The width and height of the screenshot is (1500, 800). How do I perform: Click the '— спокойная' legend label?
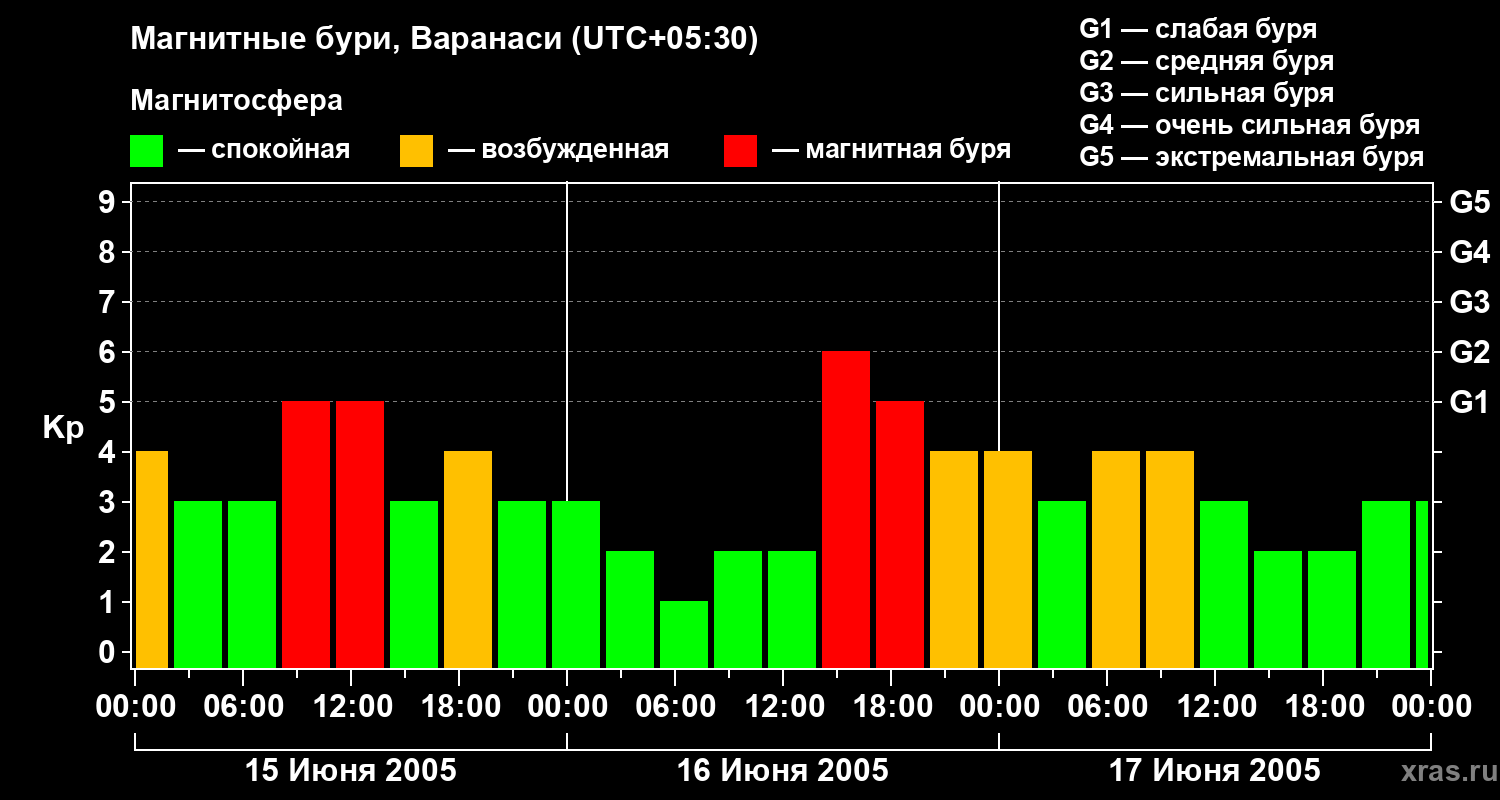[x=264, y=151]
